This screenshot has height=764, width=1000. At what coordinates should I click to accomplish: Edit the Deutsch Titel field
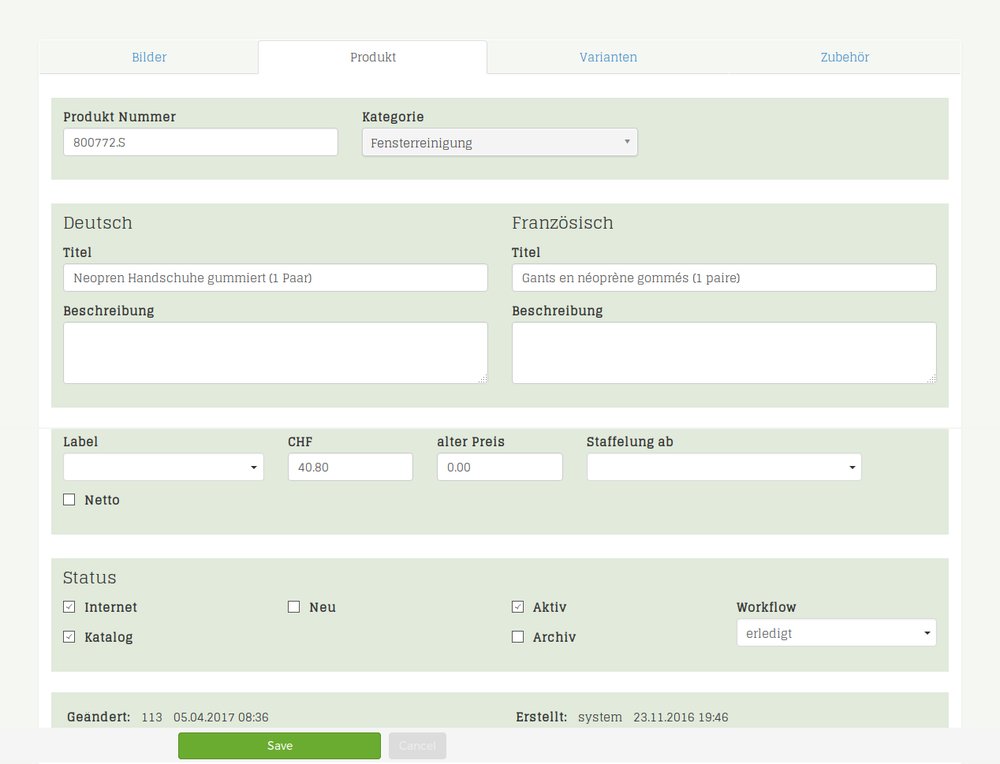point(275,278)
